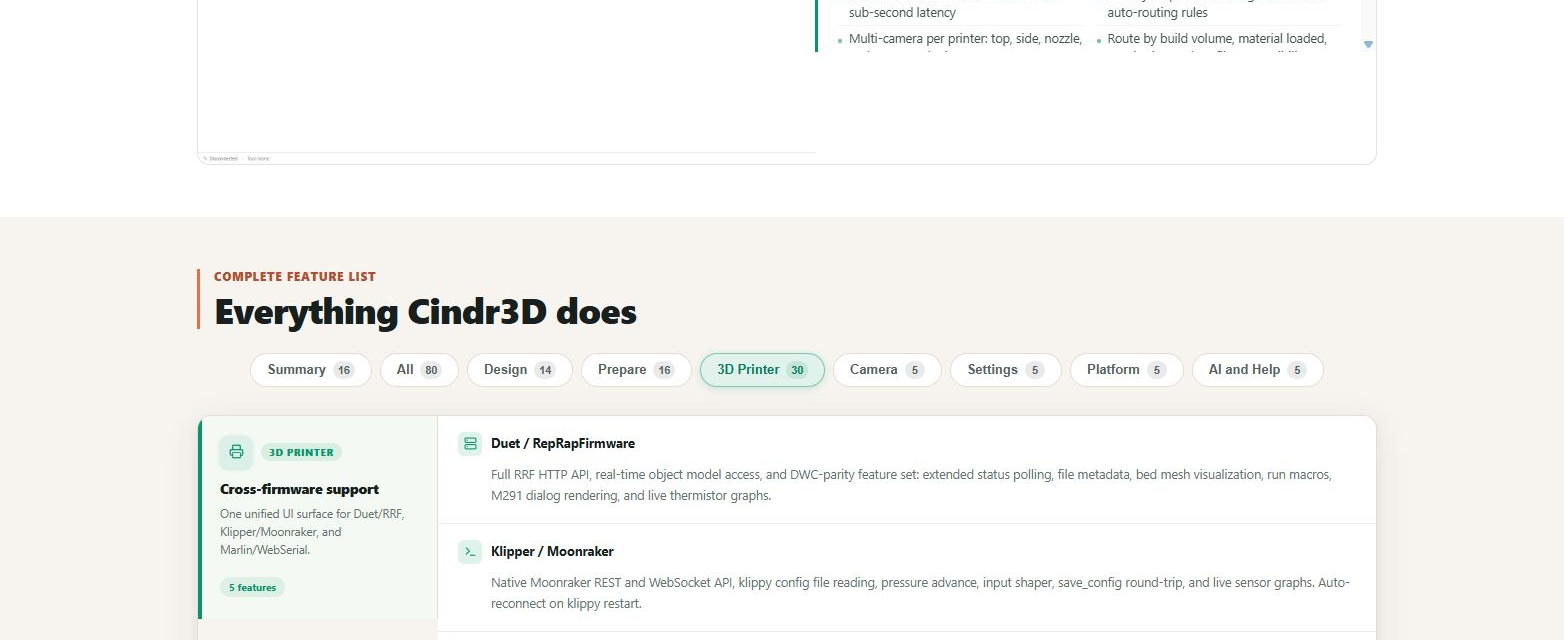
Task: Select the Summary filter tab
Action: coord(311,370)
